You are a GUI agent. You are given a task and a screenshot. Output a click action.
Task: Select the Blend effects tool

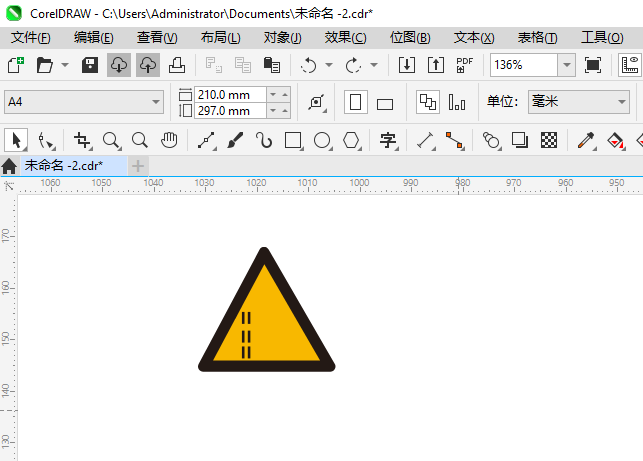491,141
